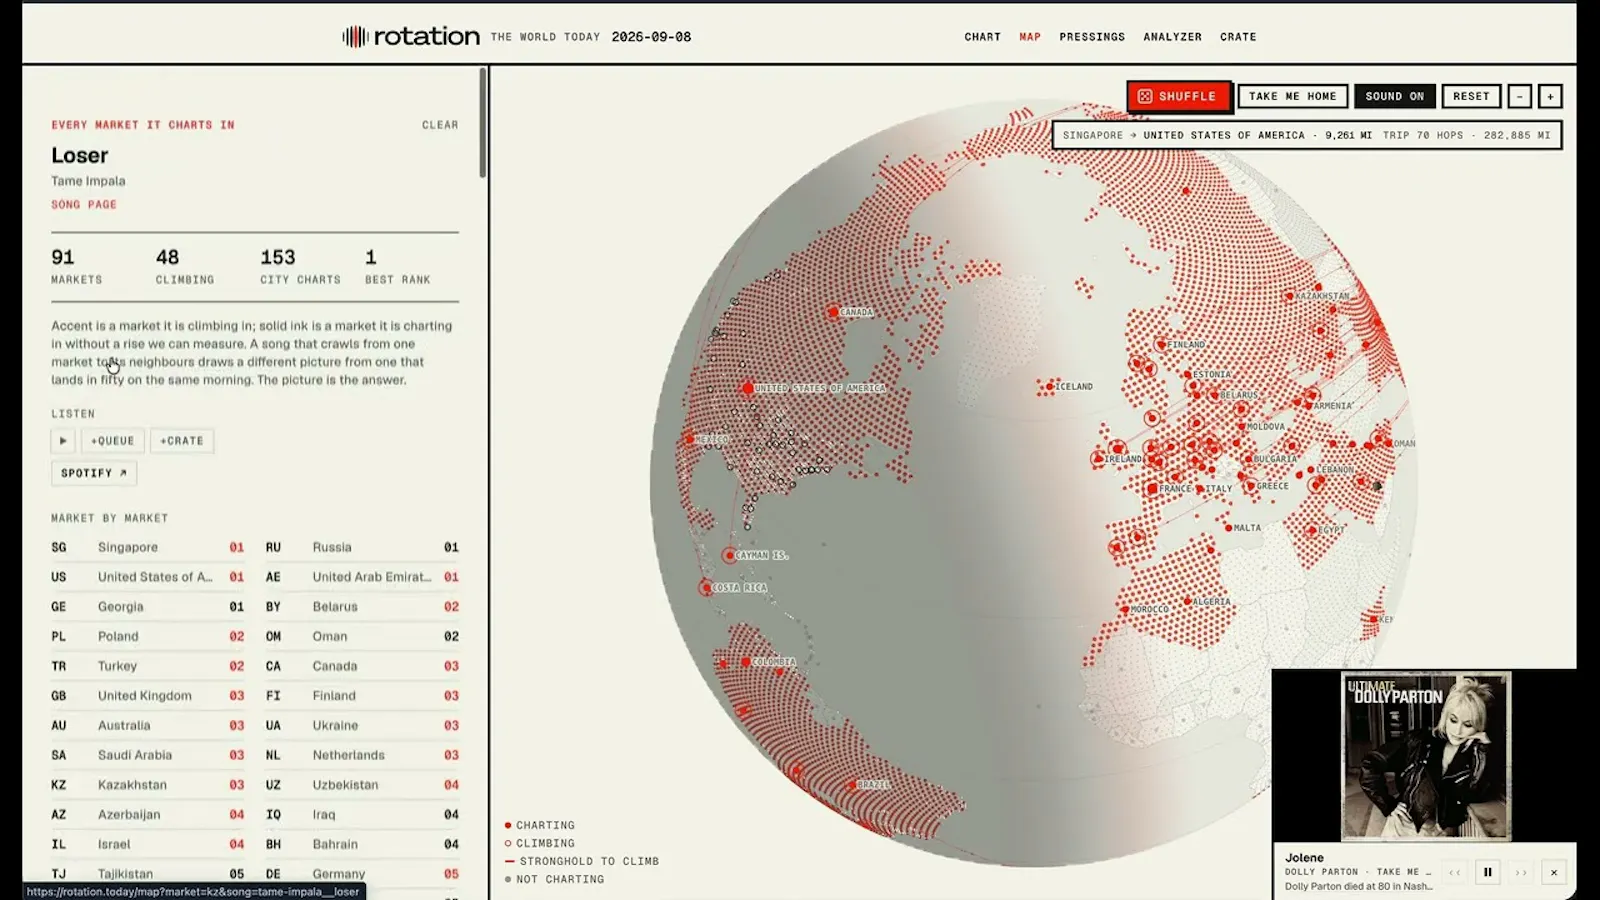Screen dimensions: 1600x900
Task: Click the Morocco marker on the globe
Action: coord(1125,609)
